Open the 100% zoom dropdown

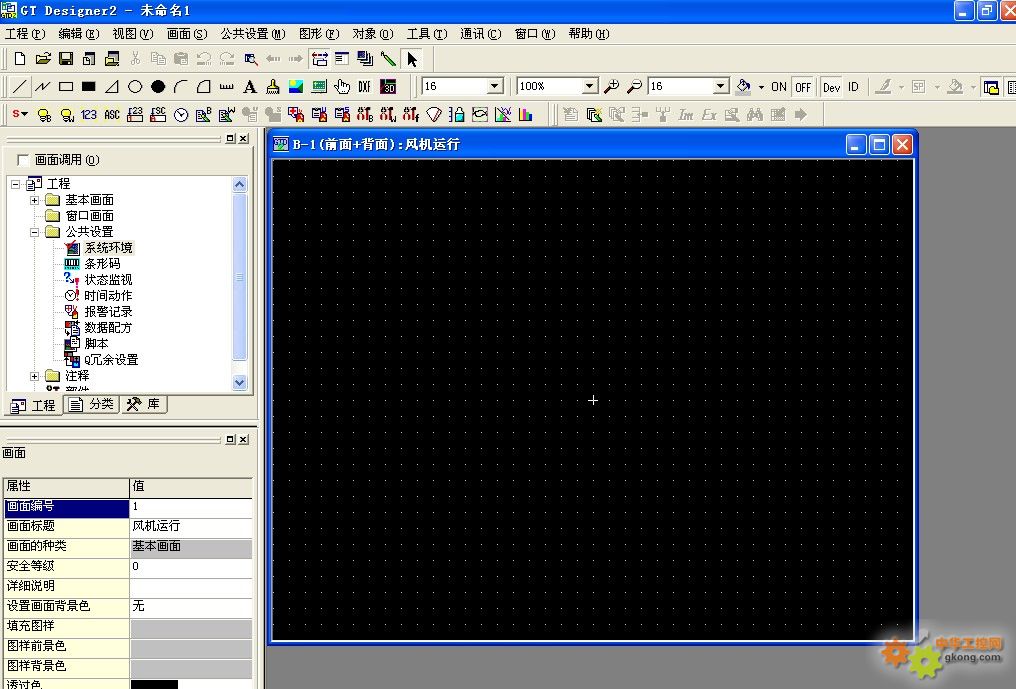[x=589, y=86]
